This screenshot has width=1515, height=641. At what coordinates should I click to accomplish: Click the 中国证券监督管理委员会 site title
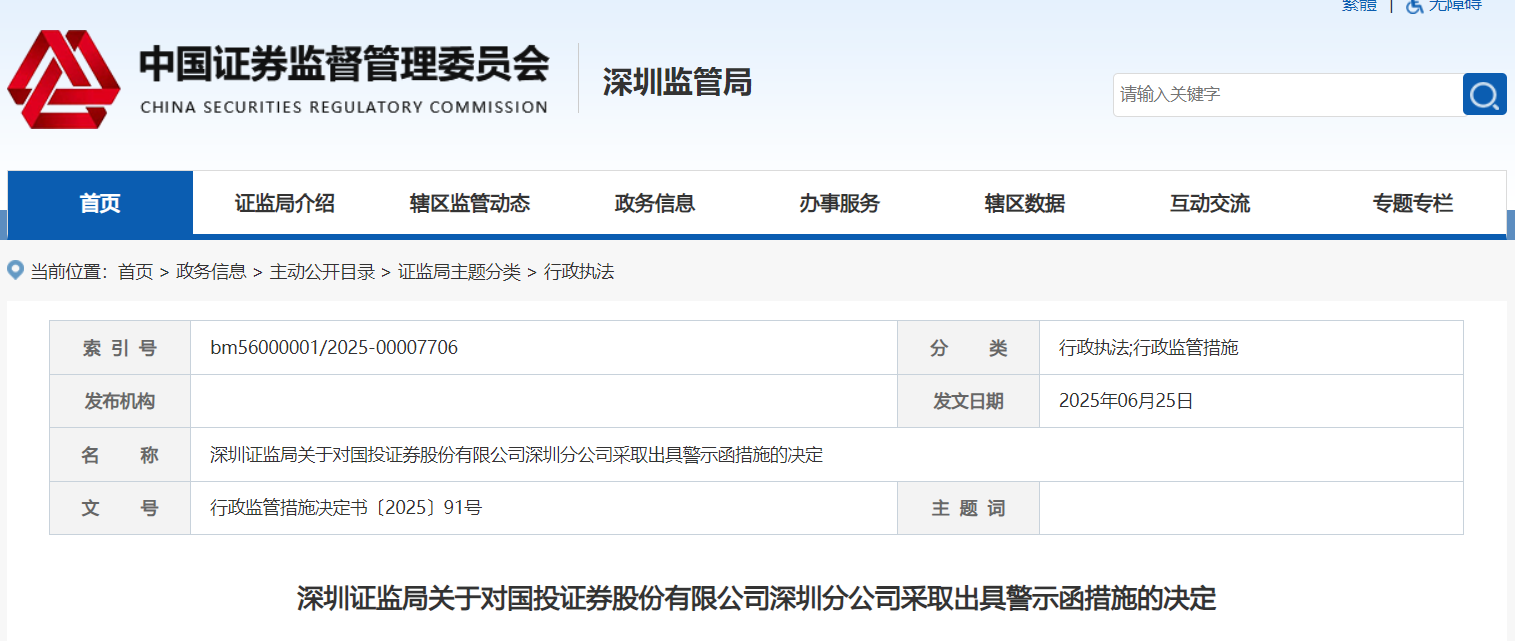344,65
